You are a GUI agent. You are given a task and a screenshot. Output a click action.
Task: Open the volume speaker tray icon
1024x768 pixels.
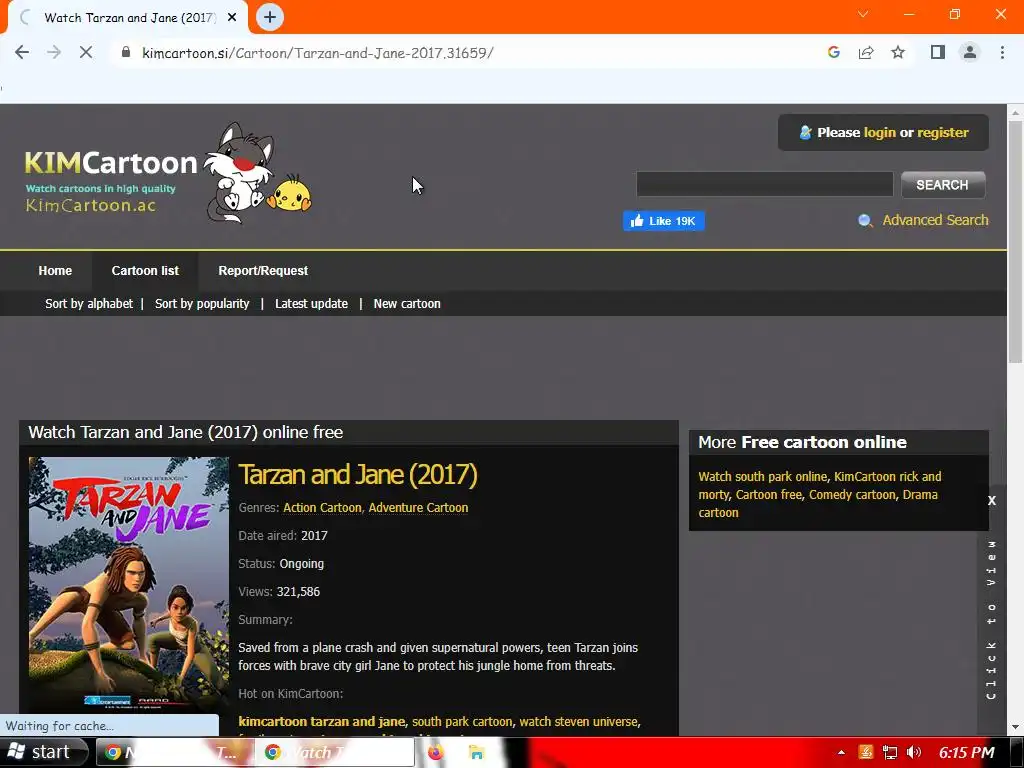click(914, 752)
